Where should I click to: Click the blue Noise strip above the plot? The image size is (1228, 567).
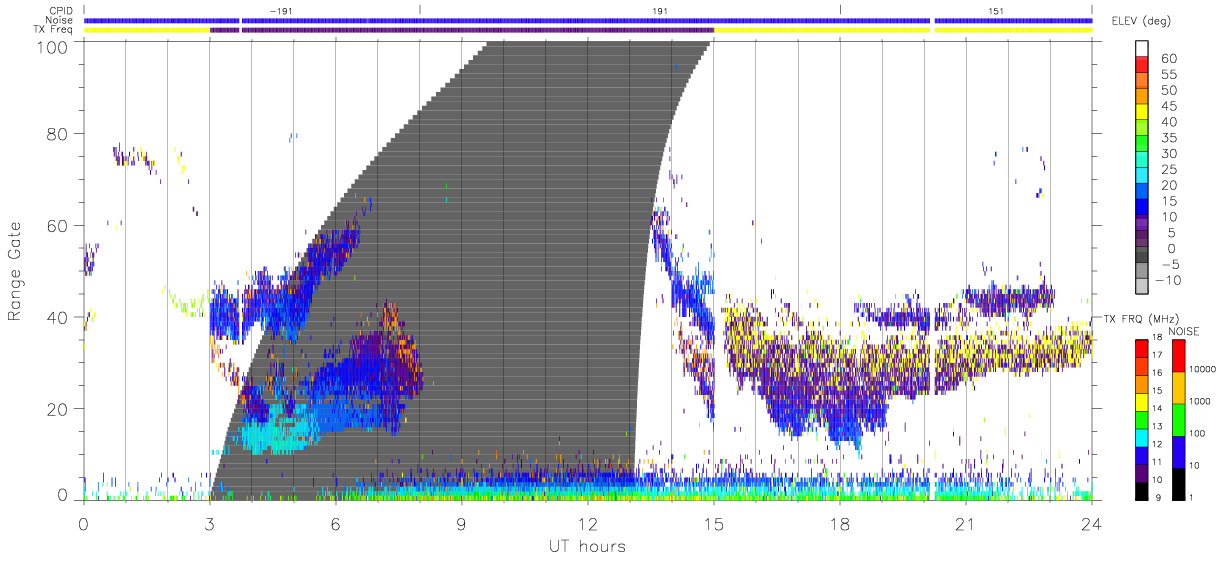(588, 20)
